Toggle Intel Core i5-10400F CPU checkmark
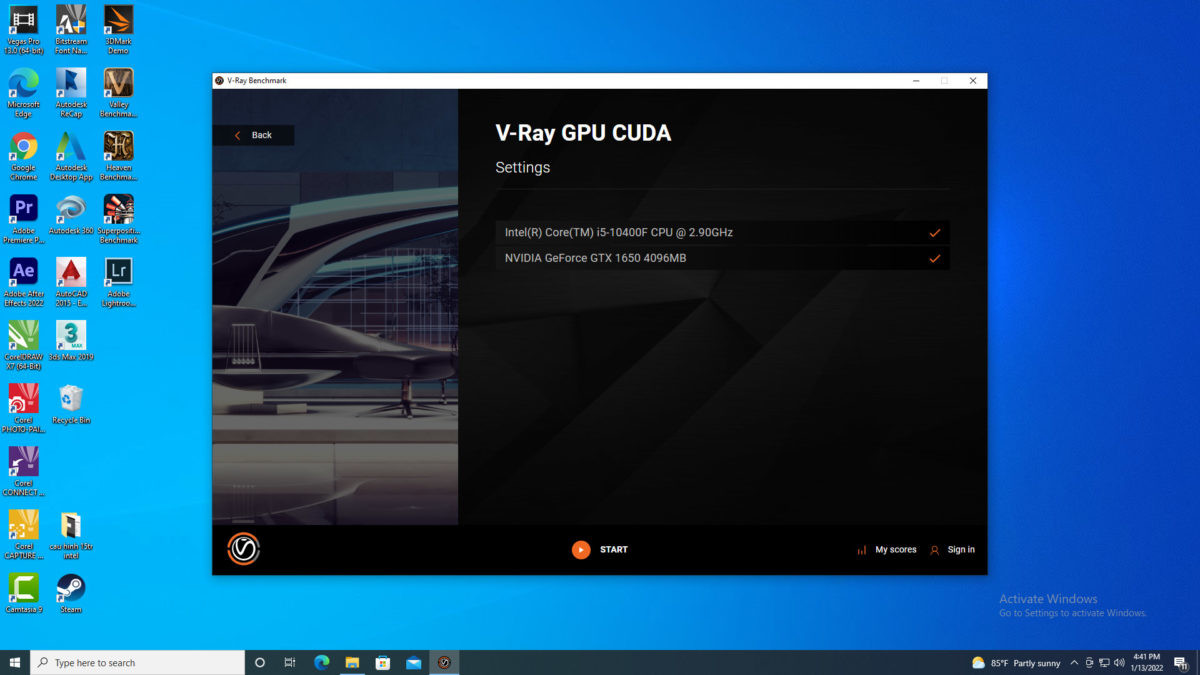This screenshot has width=1200, height=675. coord(935,233)
